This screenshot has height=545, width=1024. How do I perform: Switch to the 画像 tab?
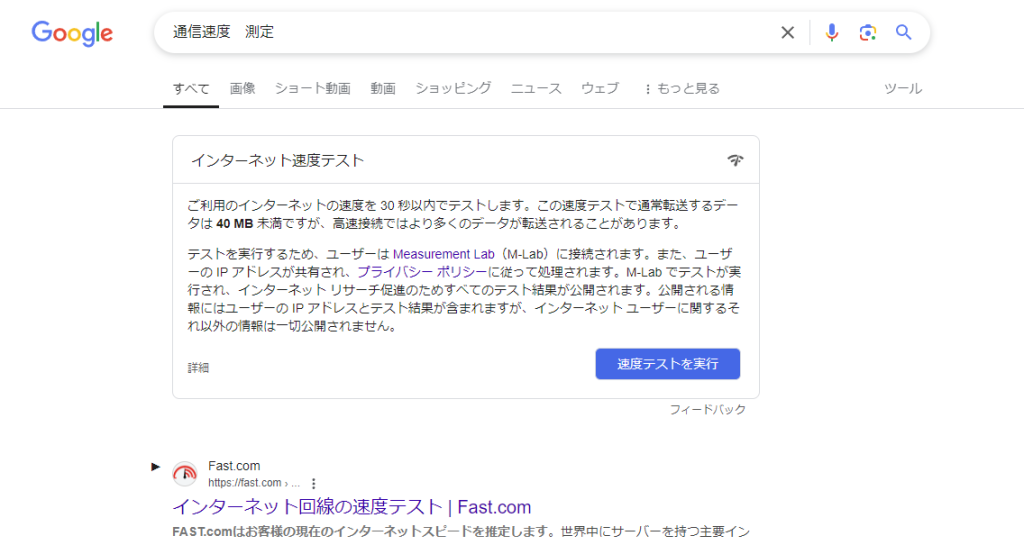click(x=242, y=88)
